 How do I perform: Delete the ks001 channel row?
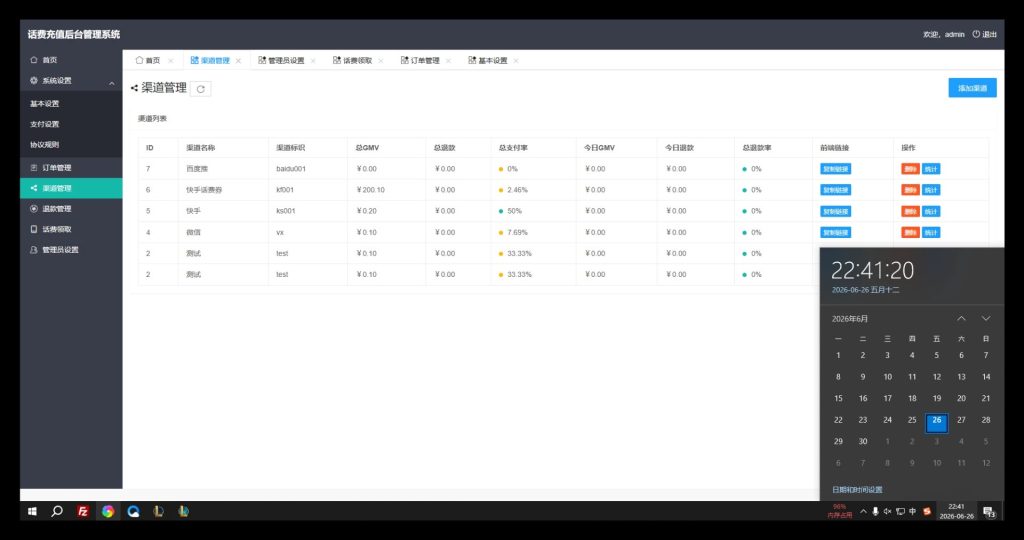pyautogui.click(x=910, y=212)
